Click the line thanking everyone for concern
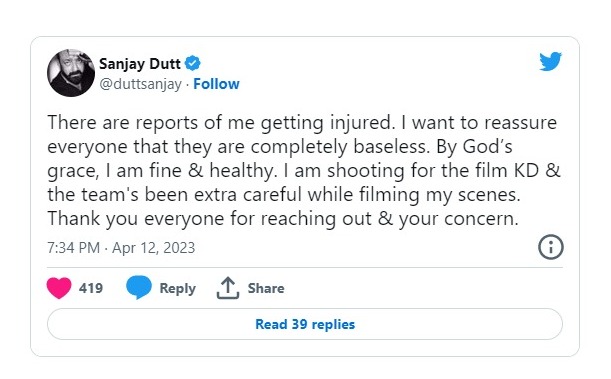The image size is (611, 379). coord(283,219)
